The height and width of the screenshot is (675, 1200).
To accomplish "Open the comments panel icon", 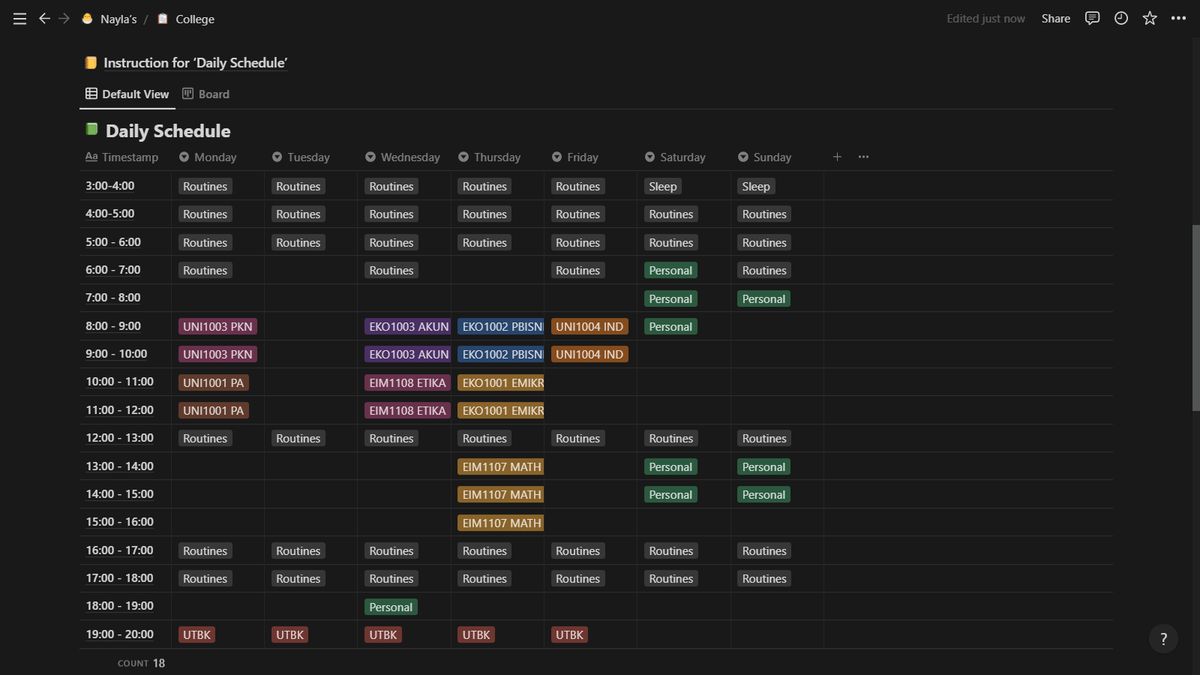I will point(1093,18).
